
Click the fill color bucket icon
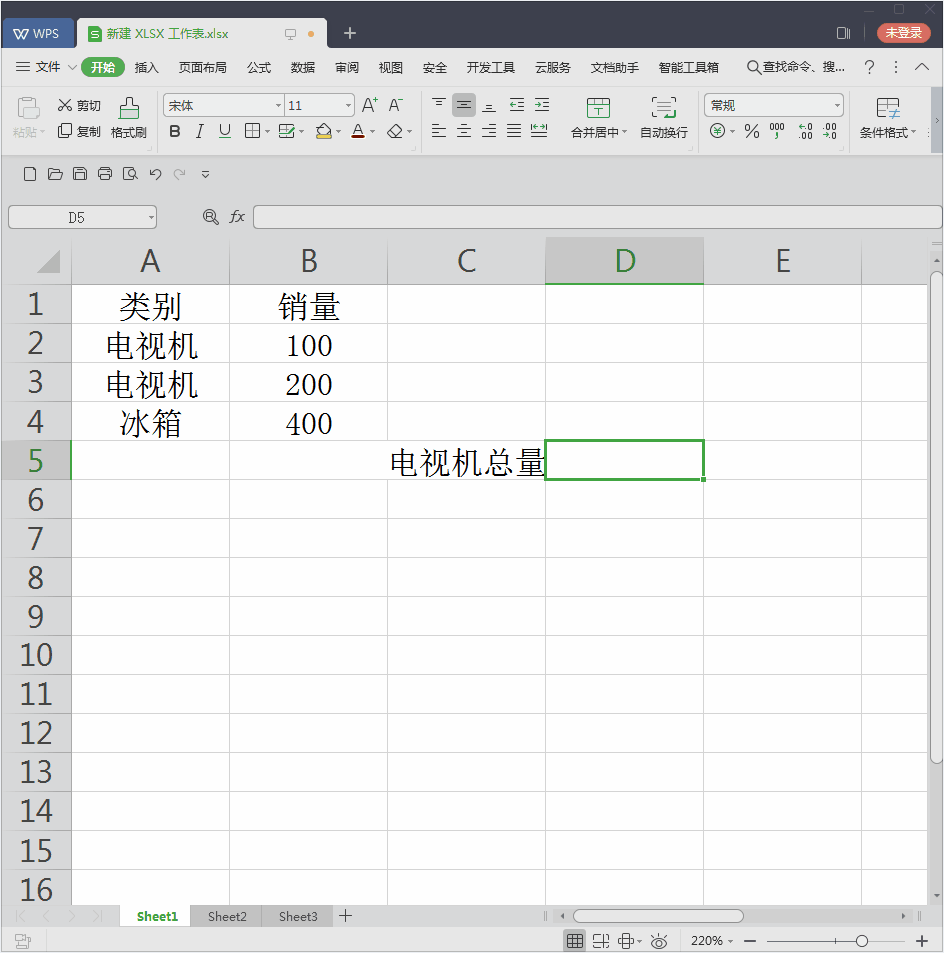tap(323, 131)
